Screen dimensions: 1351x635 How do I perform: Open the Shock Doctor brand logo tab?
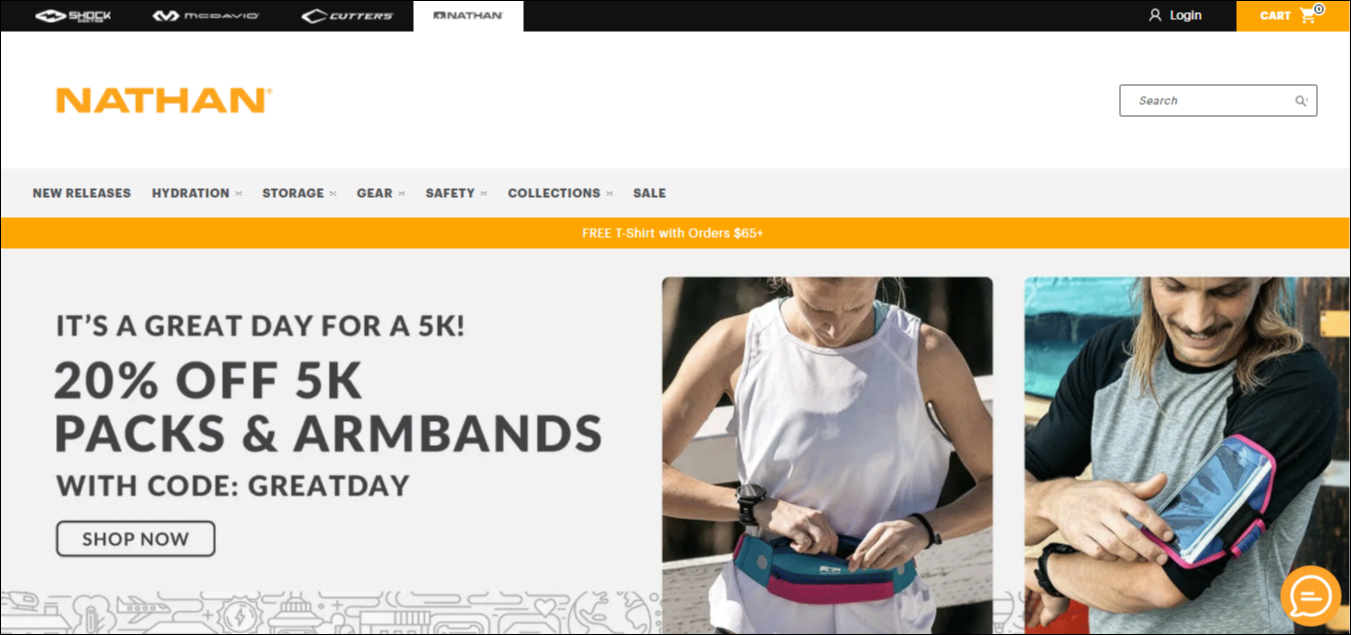click(x=73, y=16)
